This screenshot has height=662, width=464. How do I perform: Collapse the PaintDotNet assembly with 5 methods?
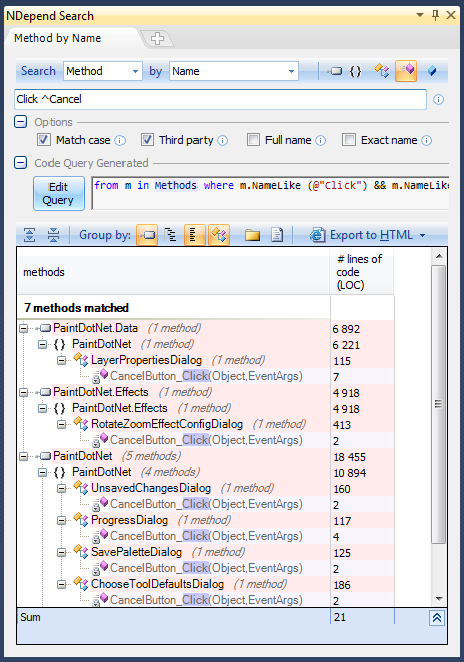click(x=24, y=456)
